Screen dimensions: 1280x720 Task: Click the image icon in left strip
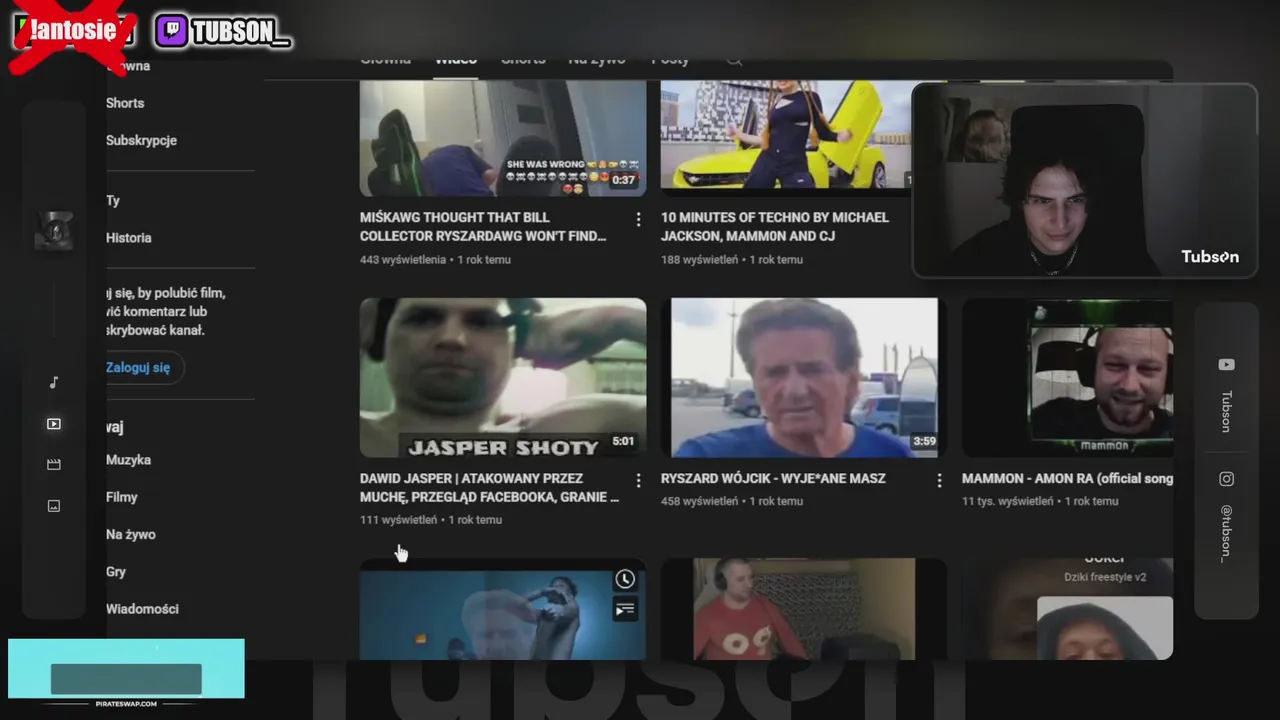click(54, 506)
